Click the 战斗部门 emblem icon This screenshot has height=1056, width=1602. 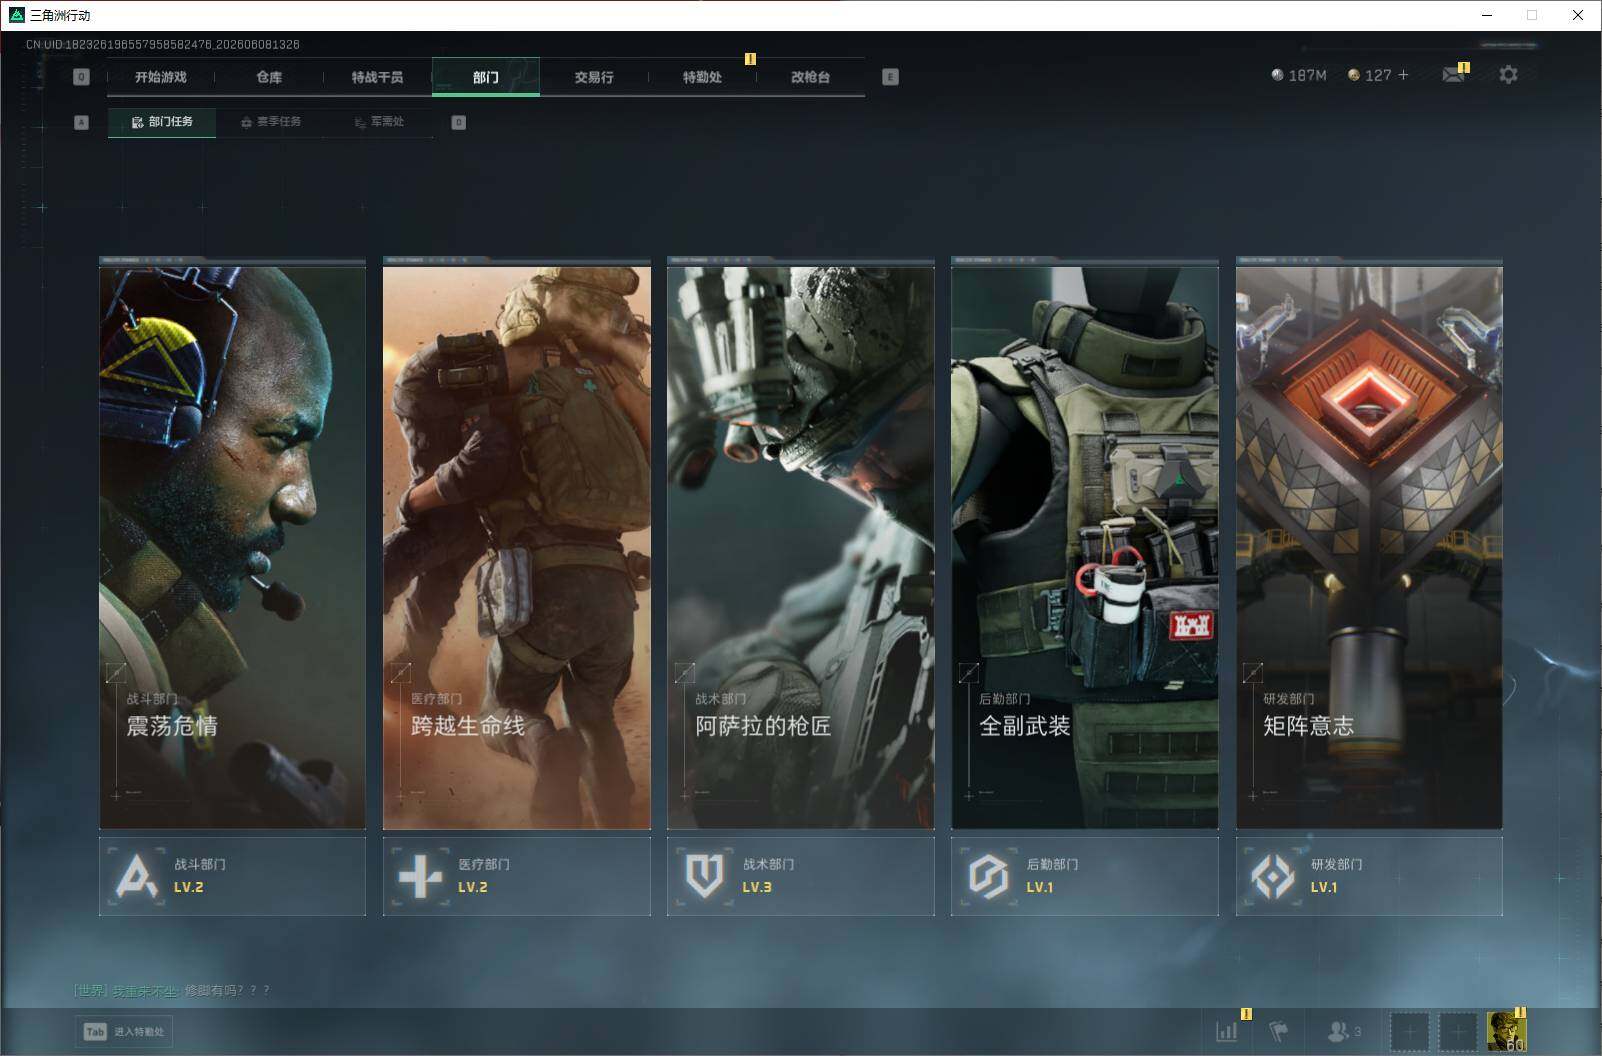137,876
